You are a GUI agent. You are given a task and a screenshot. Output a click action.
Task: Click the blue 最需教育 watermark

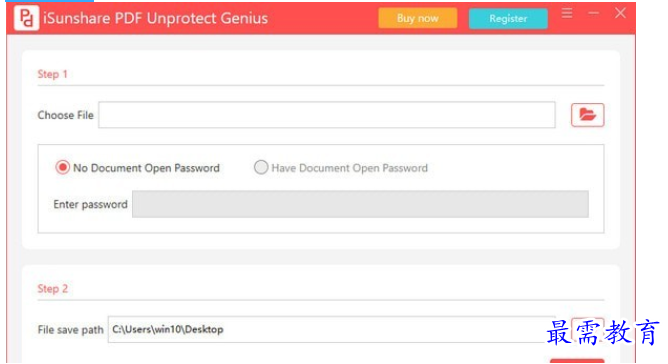[x=603, y=332]
